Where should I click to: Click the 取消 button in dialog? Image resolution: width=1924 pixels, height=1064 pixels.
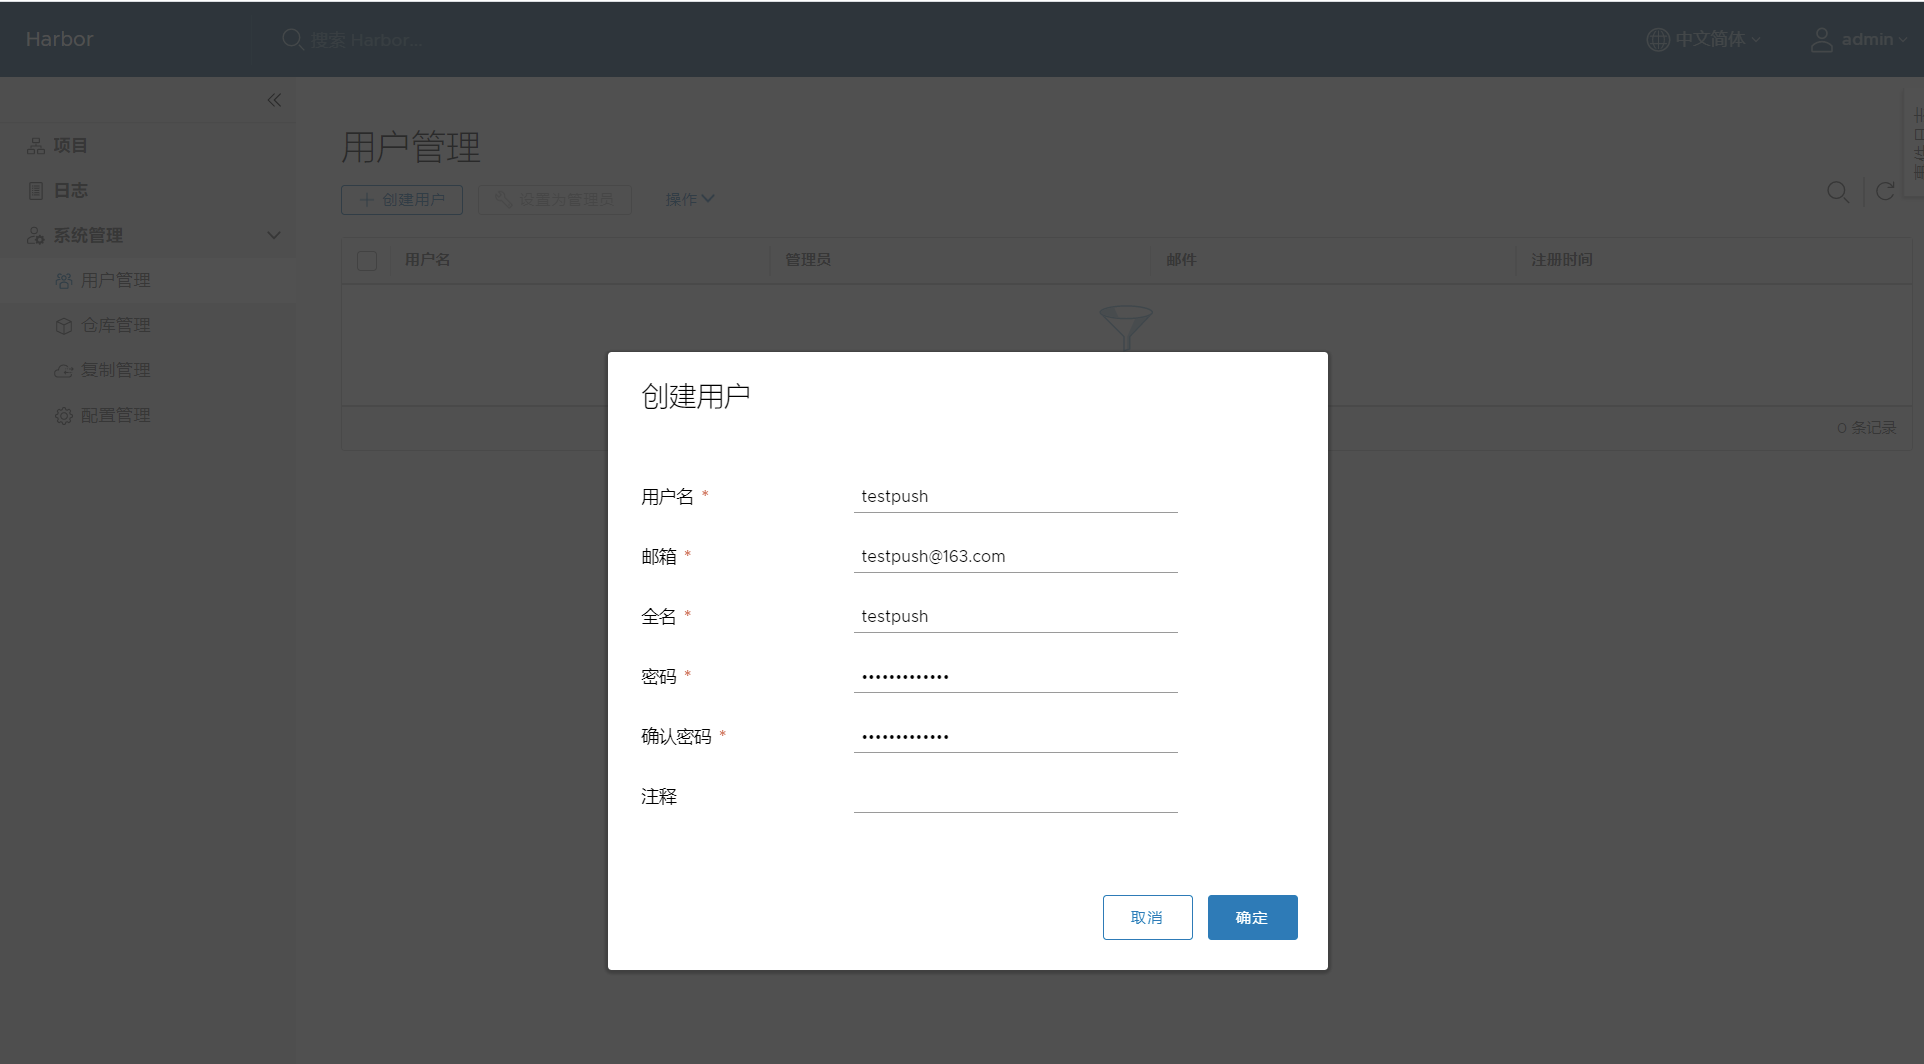click(x=1147, y=917)
